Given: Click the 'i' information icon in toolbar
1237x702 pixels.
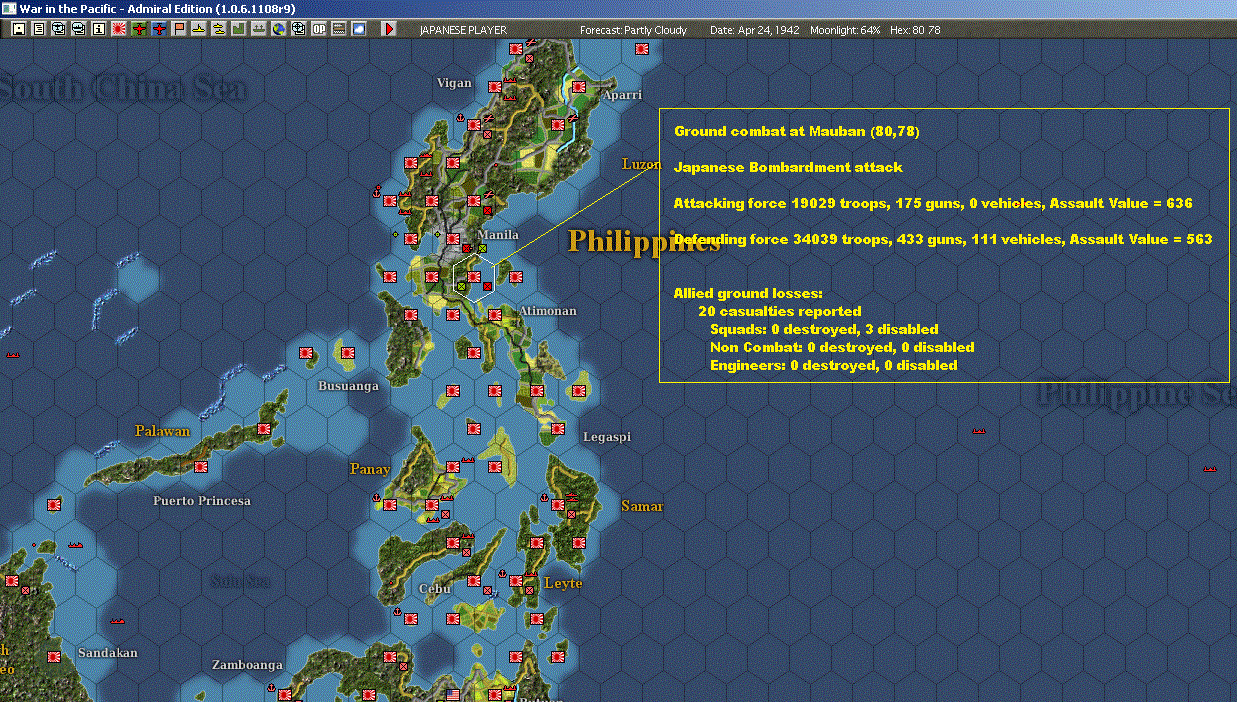Looking at the screenshot, I should (98, 29).
